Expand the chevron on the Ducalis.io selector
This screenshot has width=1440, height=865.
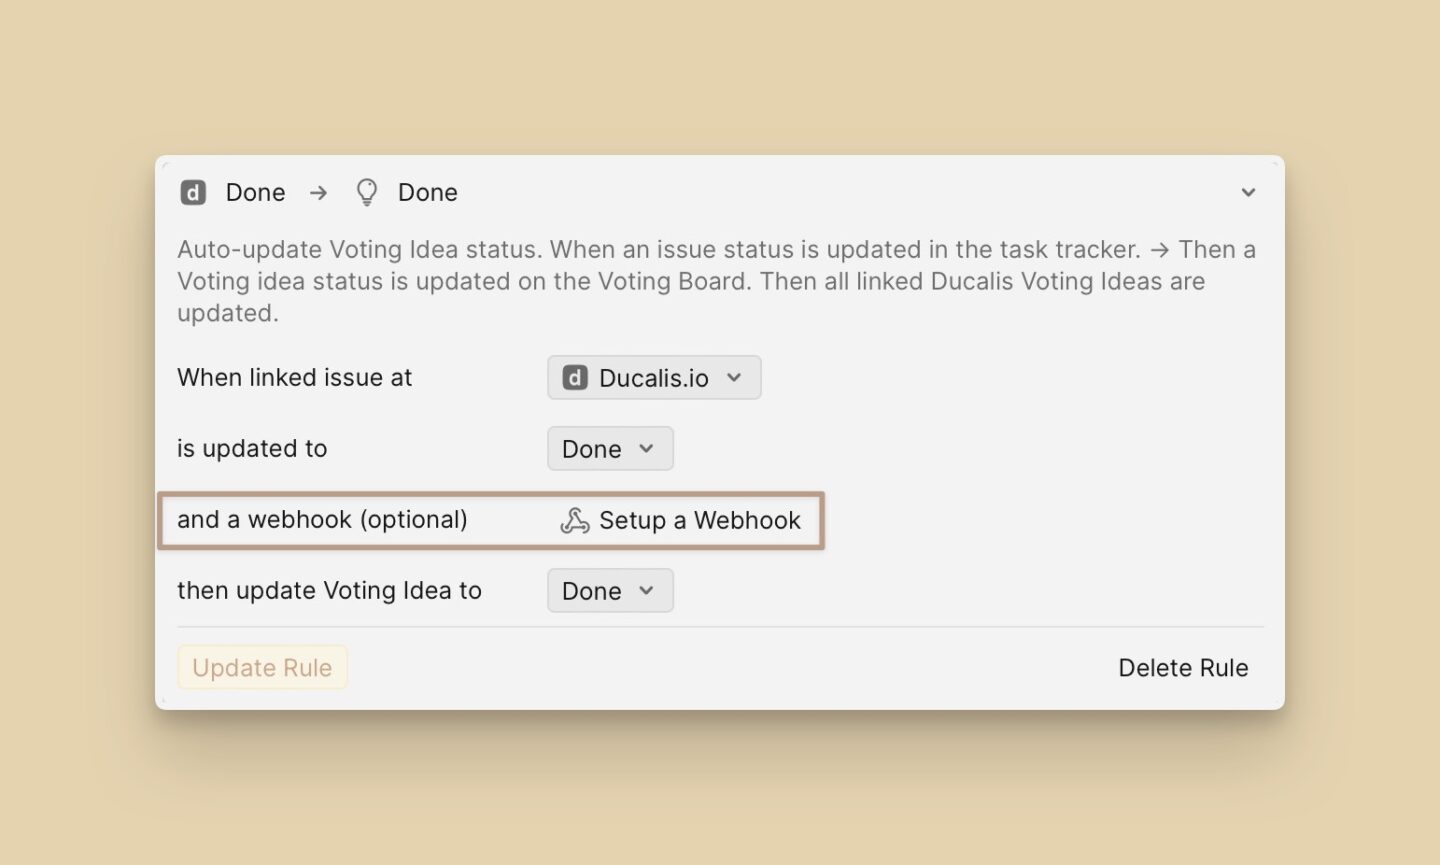pyautogui.click(x=735, y=378)
